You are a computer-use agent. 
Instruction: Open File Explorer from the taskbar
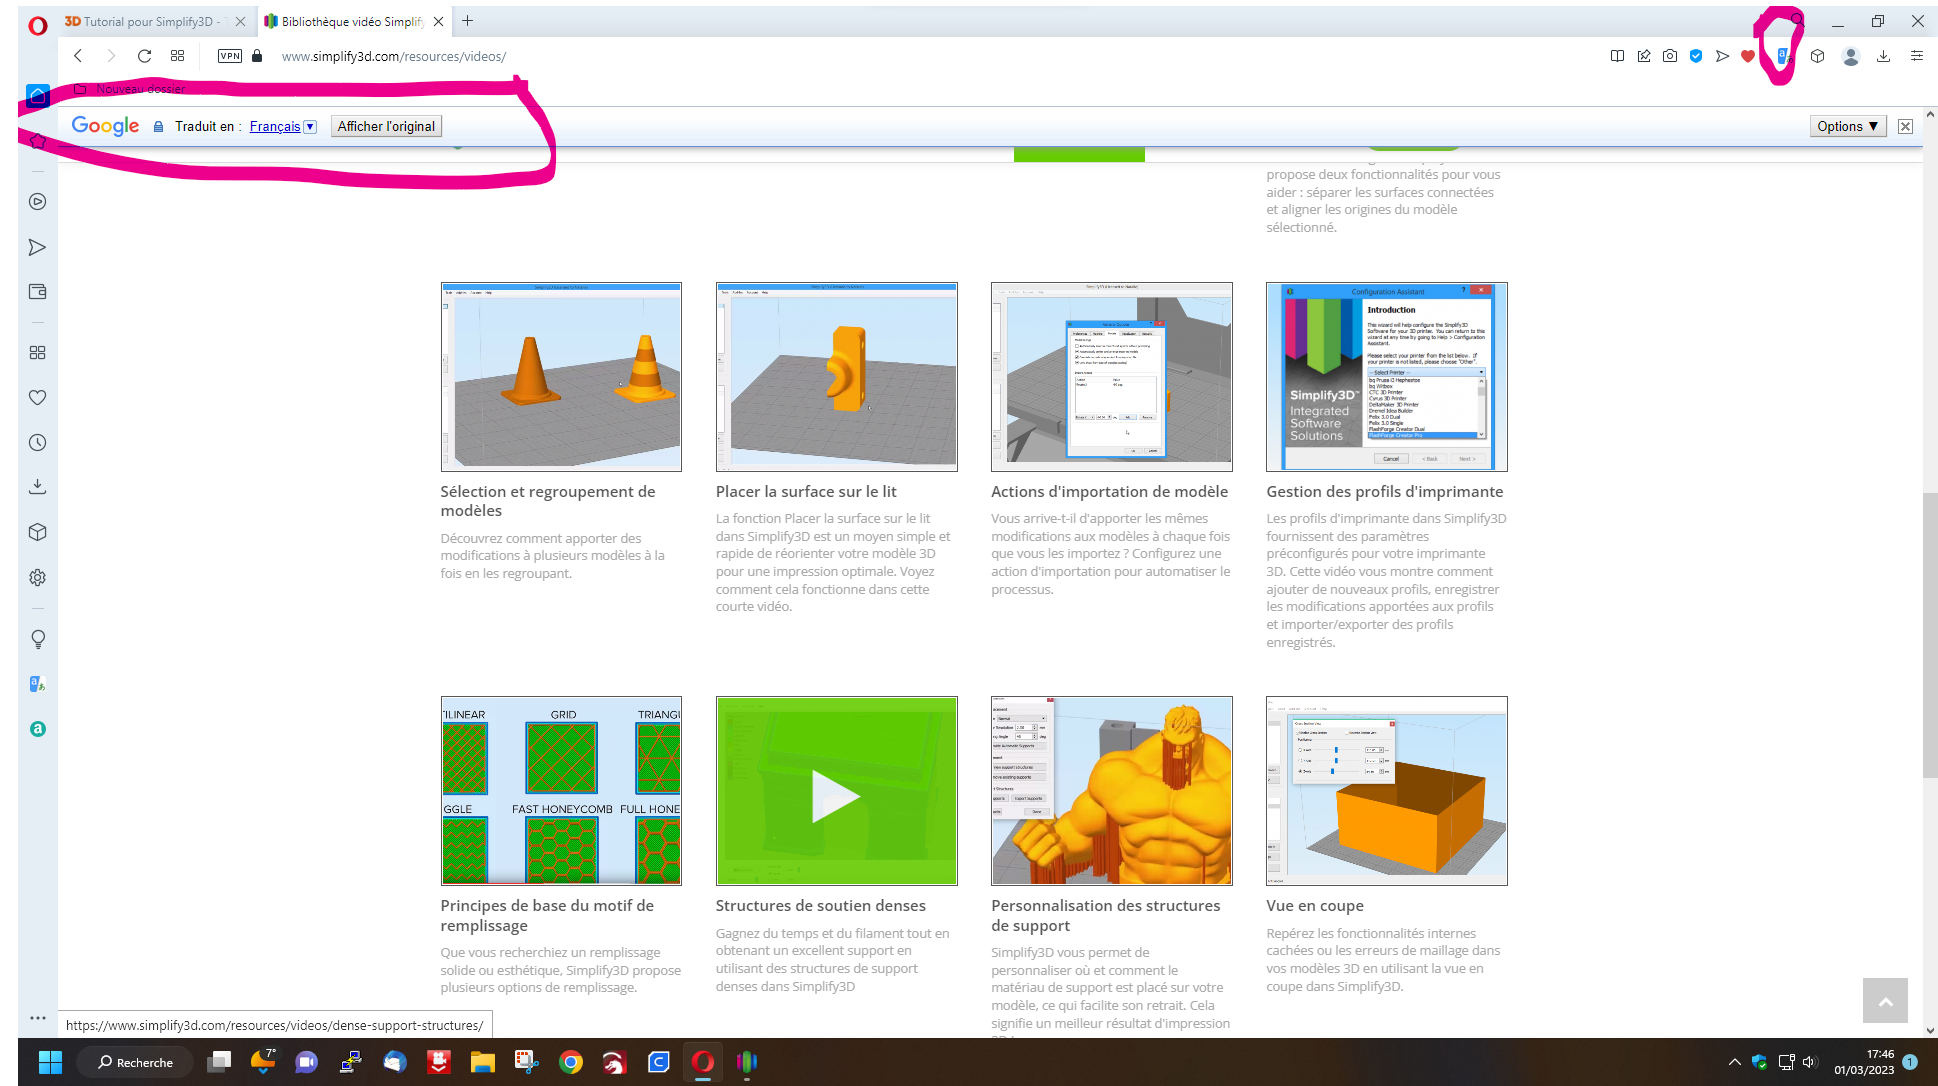click(482, 1062)
